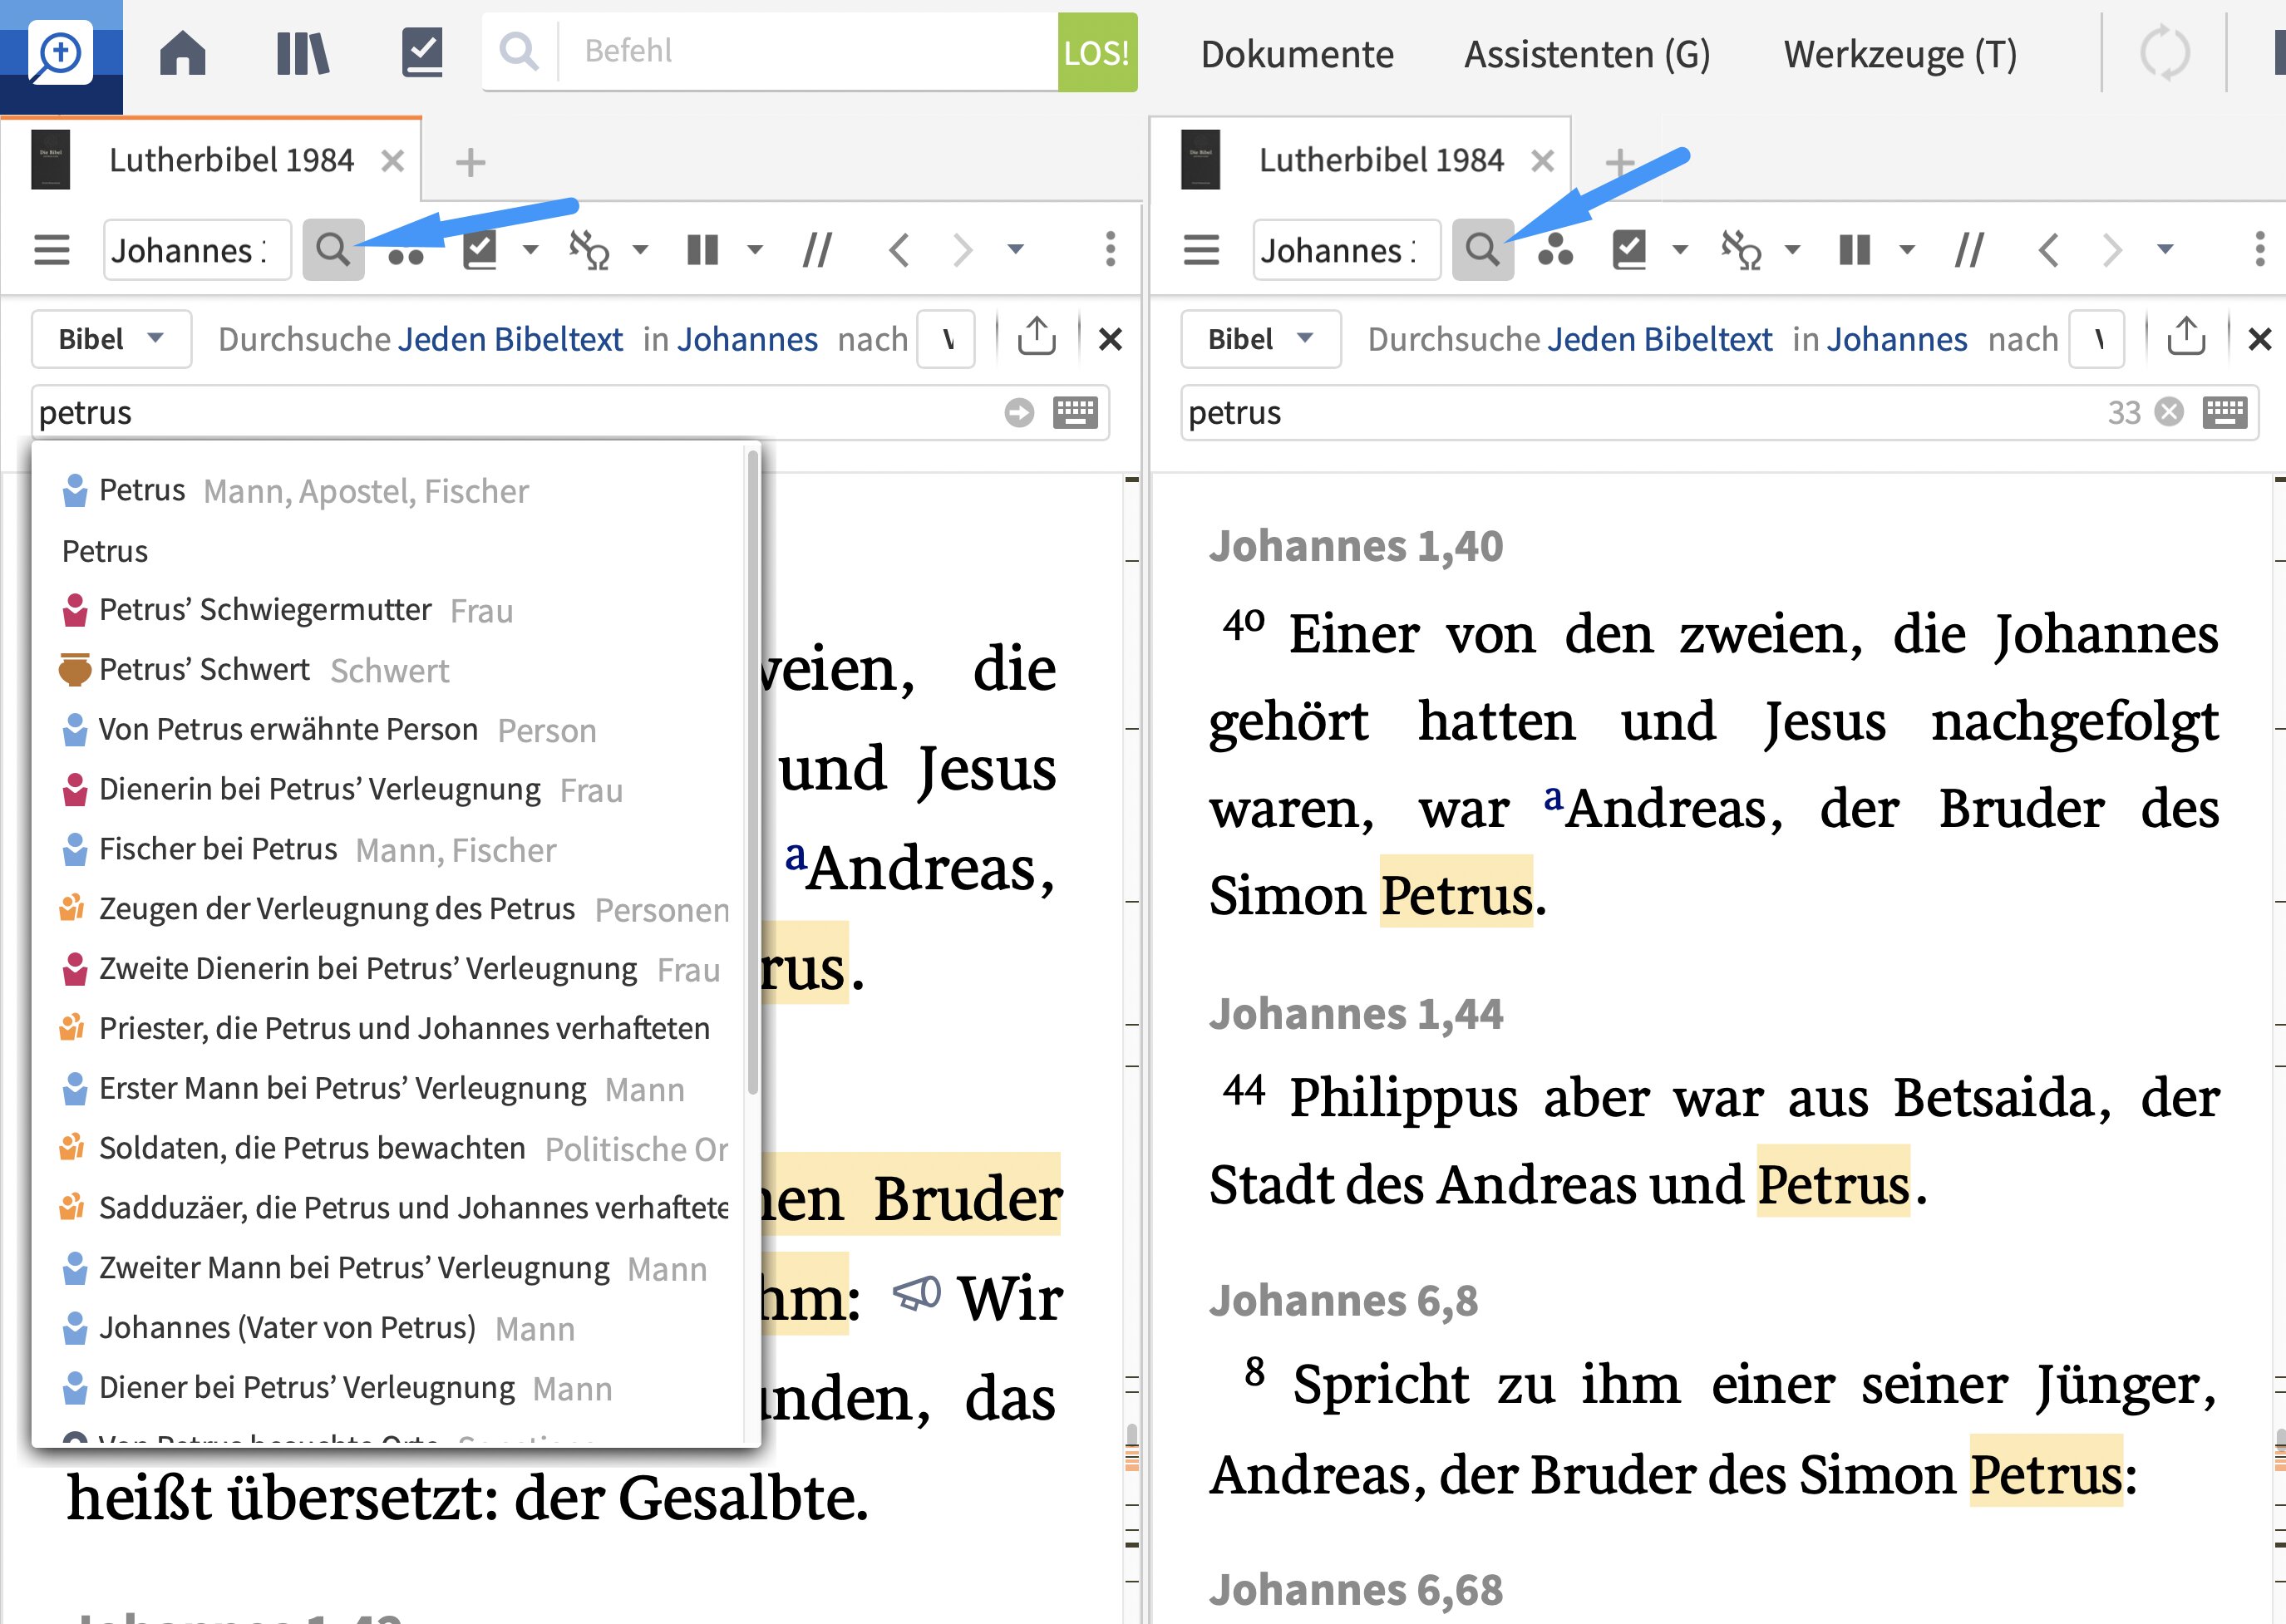
Task: Toggle right pane reading plan check icon
Action: pyautogui.click(x=1630, y=249)
